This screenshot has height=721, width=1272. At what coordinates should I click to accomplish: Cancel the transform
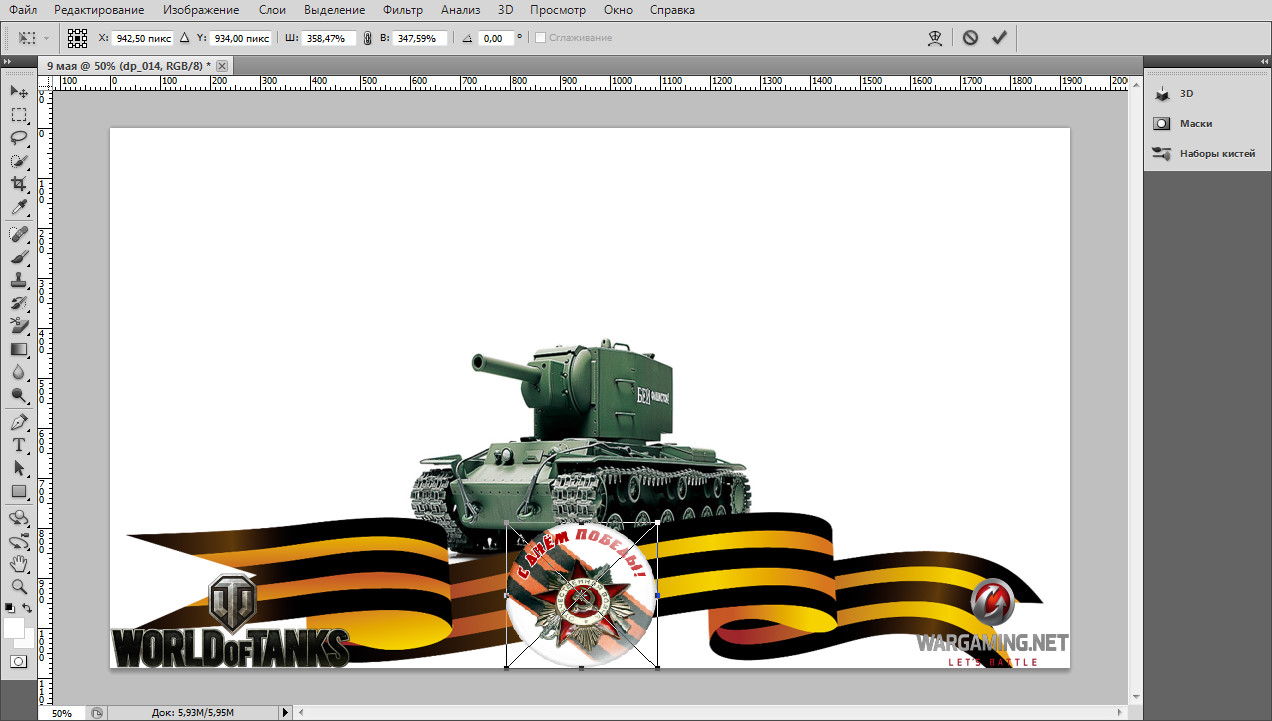pos(970,38)
